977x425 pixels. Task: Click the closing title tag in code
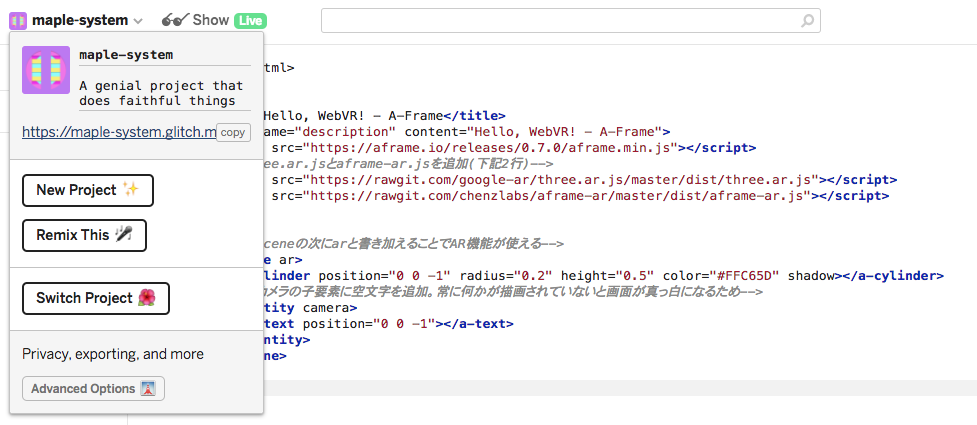474,116
